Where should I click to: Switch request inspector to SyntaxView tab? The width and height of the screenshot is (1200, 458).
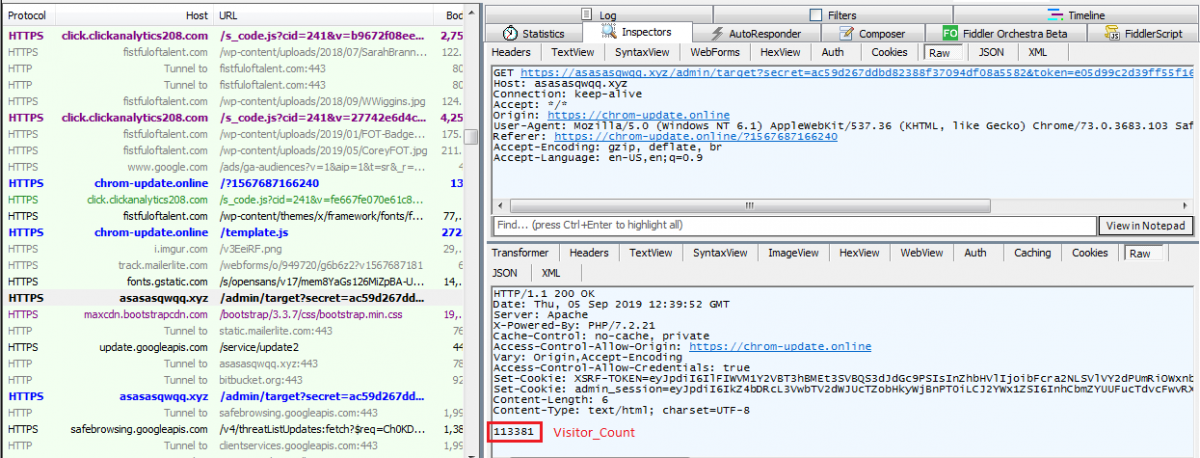(641, 52)
